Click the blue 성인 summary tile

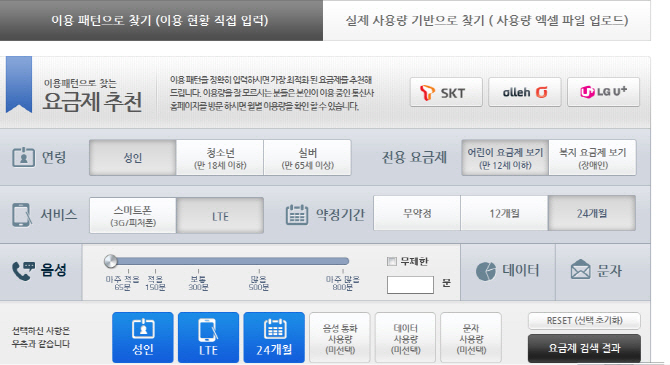click(x=143, y=338)
